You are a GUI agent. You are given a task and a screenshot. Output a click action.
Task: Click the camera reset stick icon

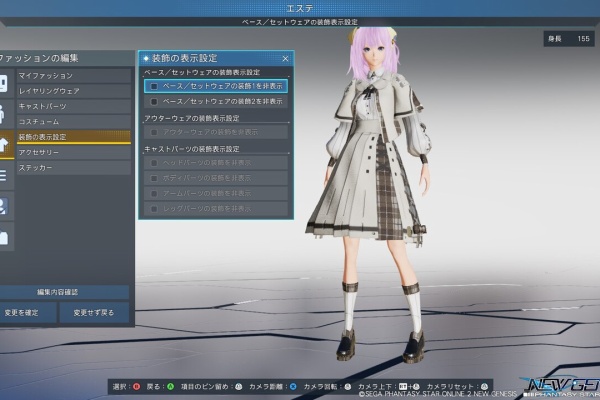(484, 387)
